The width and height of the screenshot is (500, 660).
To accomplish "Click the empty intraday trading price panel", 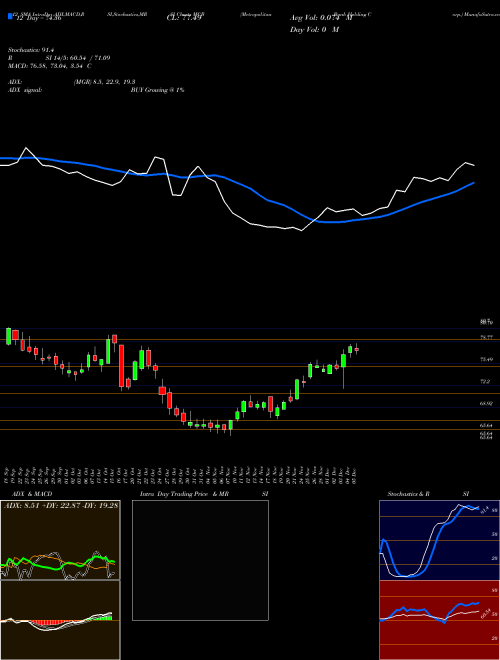I will click(200, 560).
